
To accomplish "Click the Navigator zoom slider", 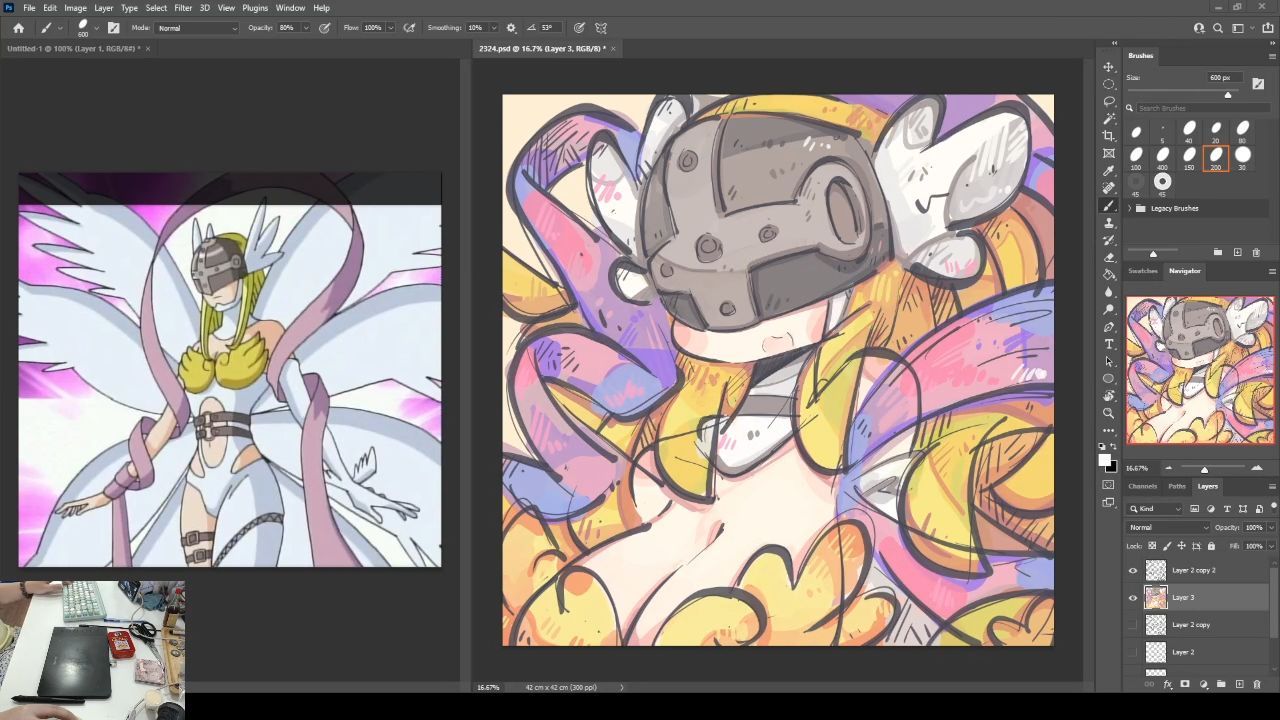I will click(x=1204, y=468).
